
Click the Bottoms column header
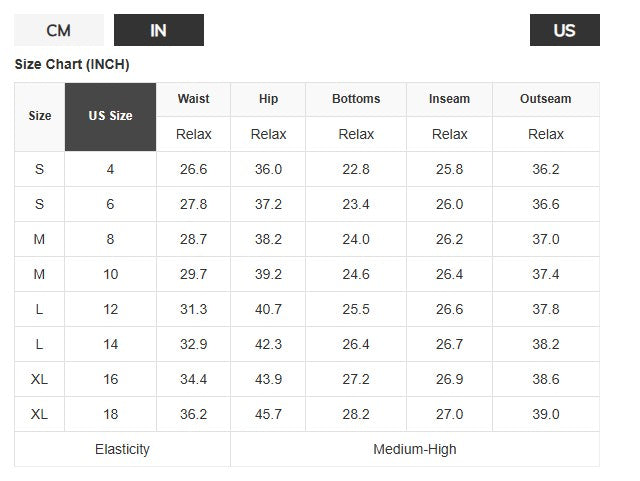[356, 99]
